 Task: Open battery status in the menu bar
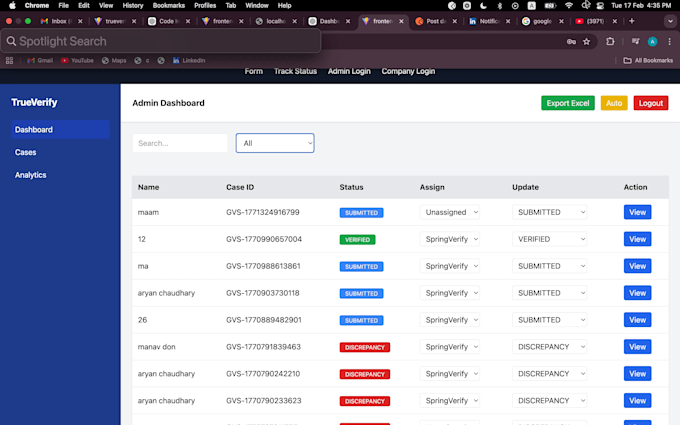[550, 6]
